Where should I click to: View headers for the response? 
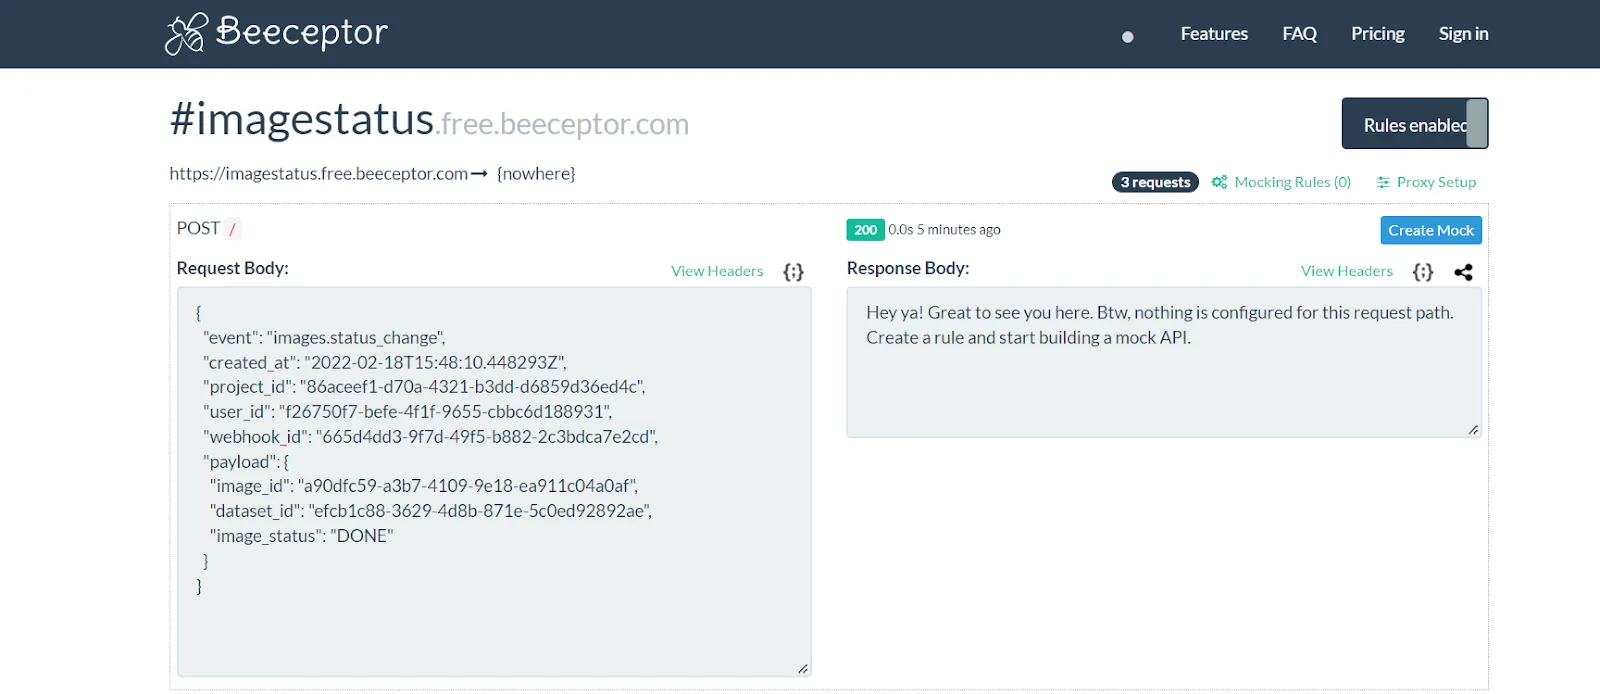(x=1346, y=271)
